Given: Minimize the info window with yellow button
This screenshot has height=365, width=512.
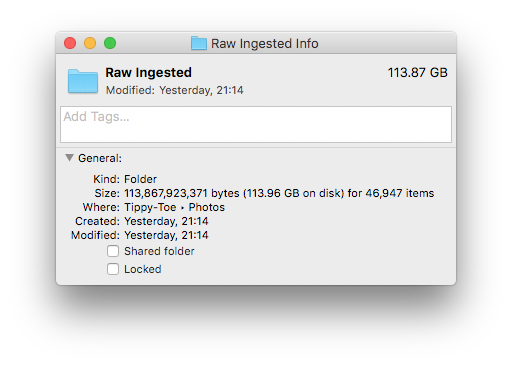Looking at the screenshot, I should pyautogui.click(x=90, y=43).
